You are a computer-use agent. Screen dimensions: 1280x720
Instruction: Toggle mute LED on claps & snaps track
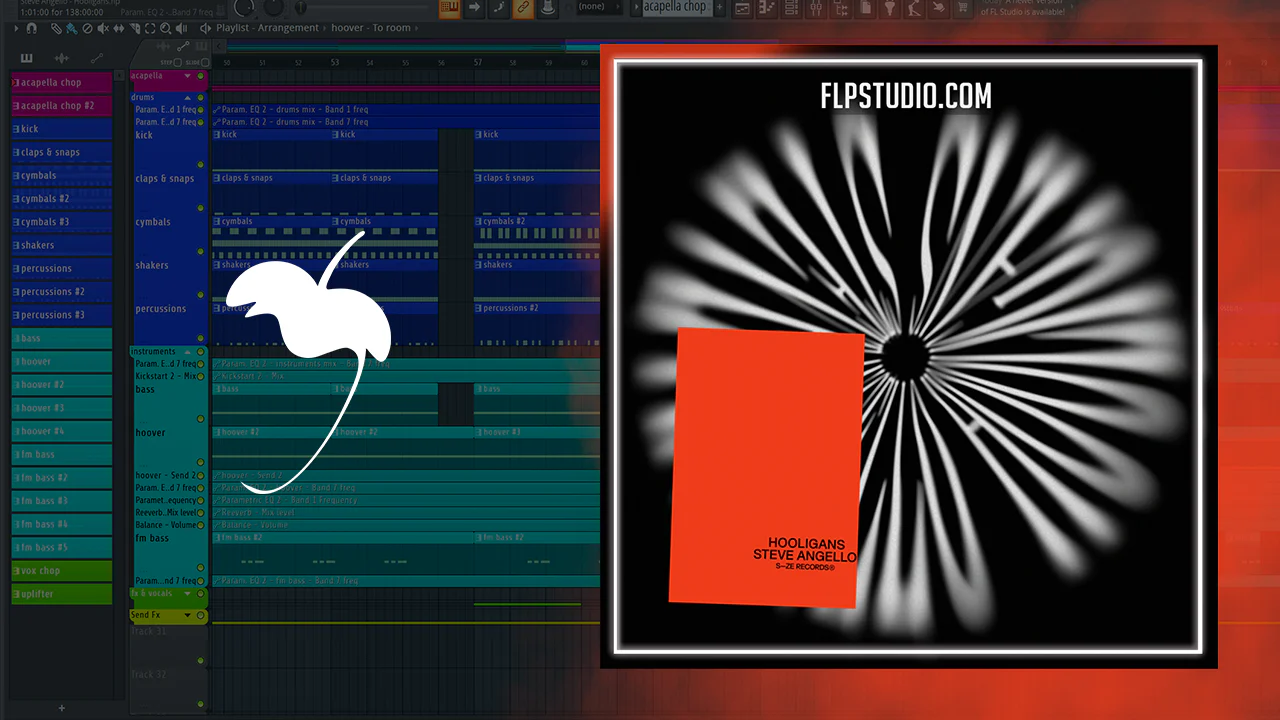(x=201, y=208)
